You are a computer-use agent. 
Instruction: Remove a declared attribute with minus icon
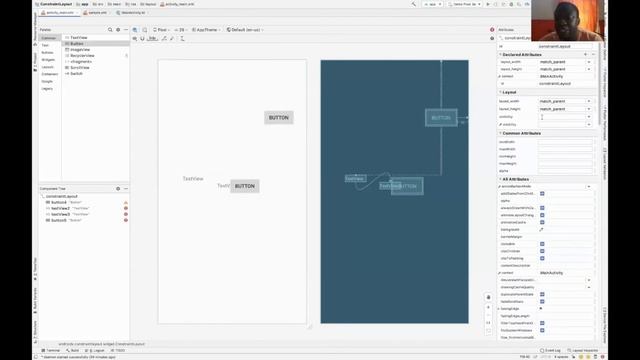tap(593, 54)
